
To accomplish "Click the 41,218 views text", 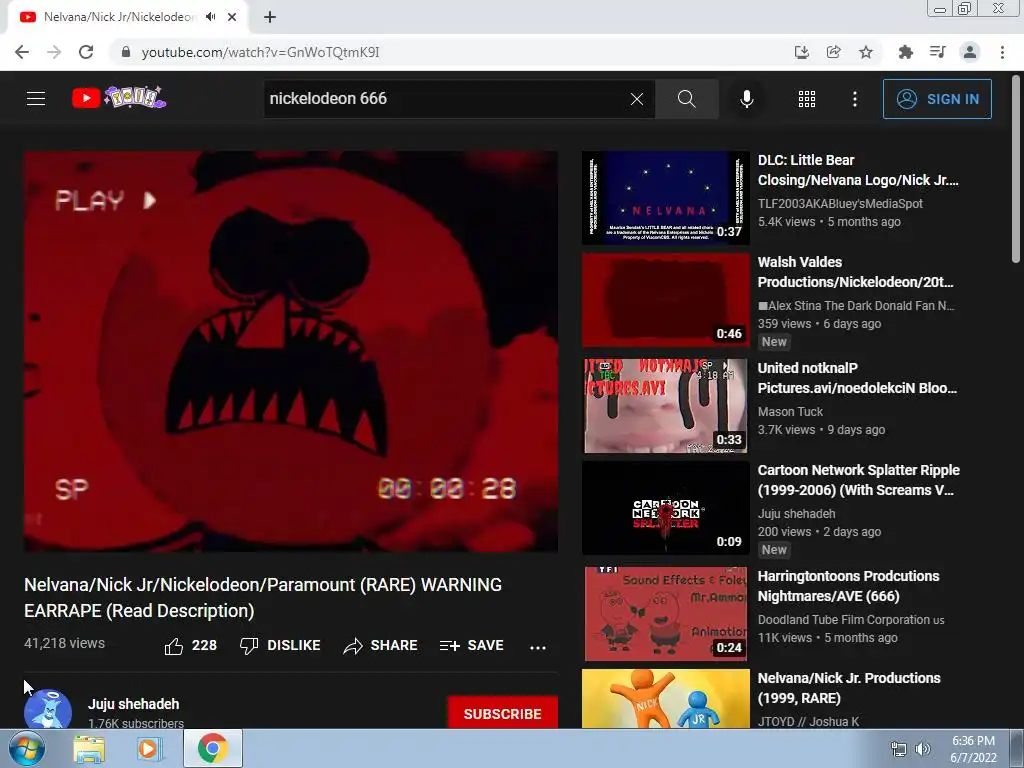I will point(64,643).
